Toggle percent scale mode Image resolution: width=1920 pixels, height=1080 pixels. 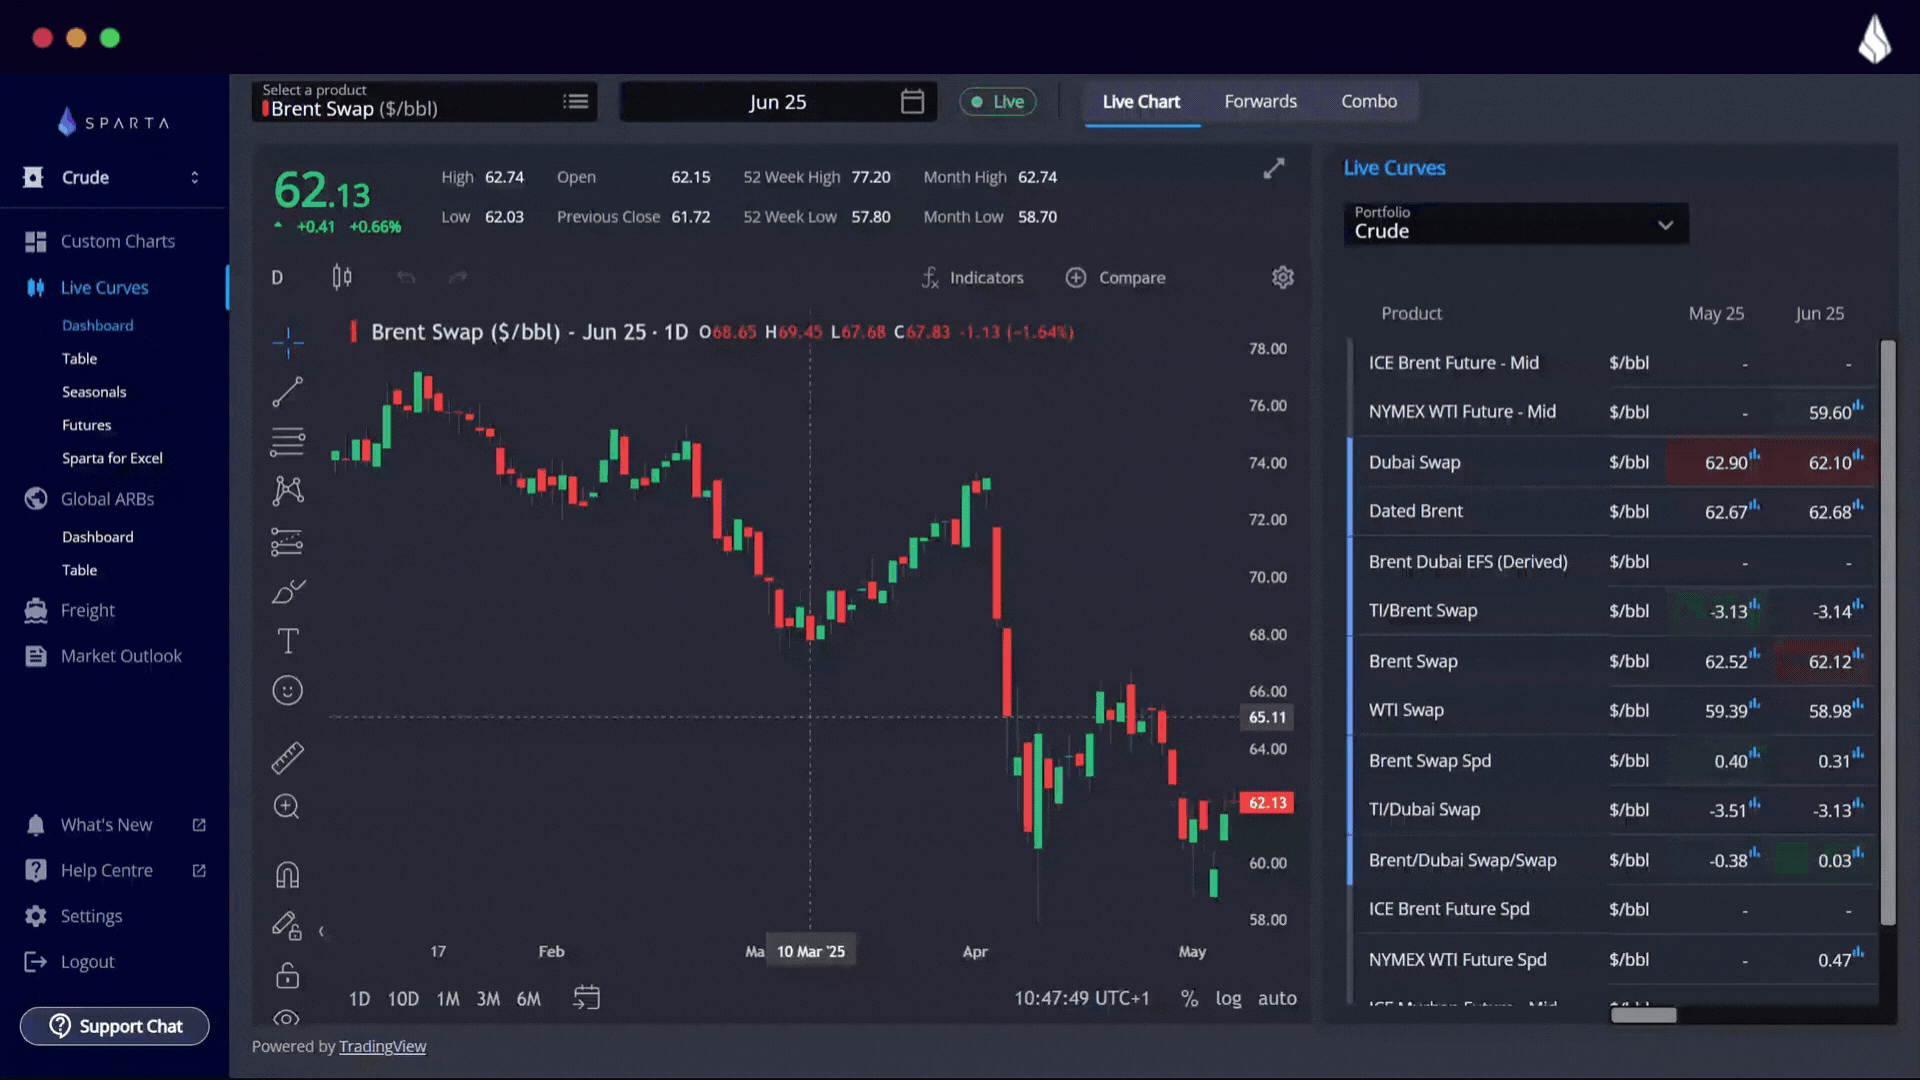(x=1189, y=998)
